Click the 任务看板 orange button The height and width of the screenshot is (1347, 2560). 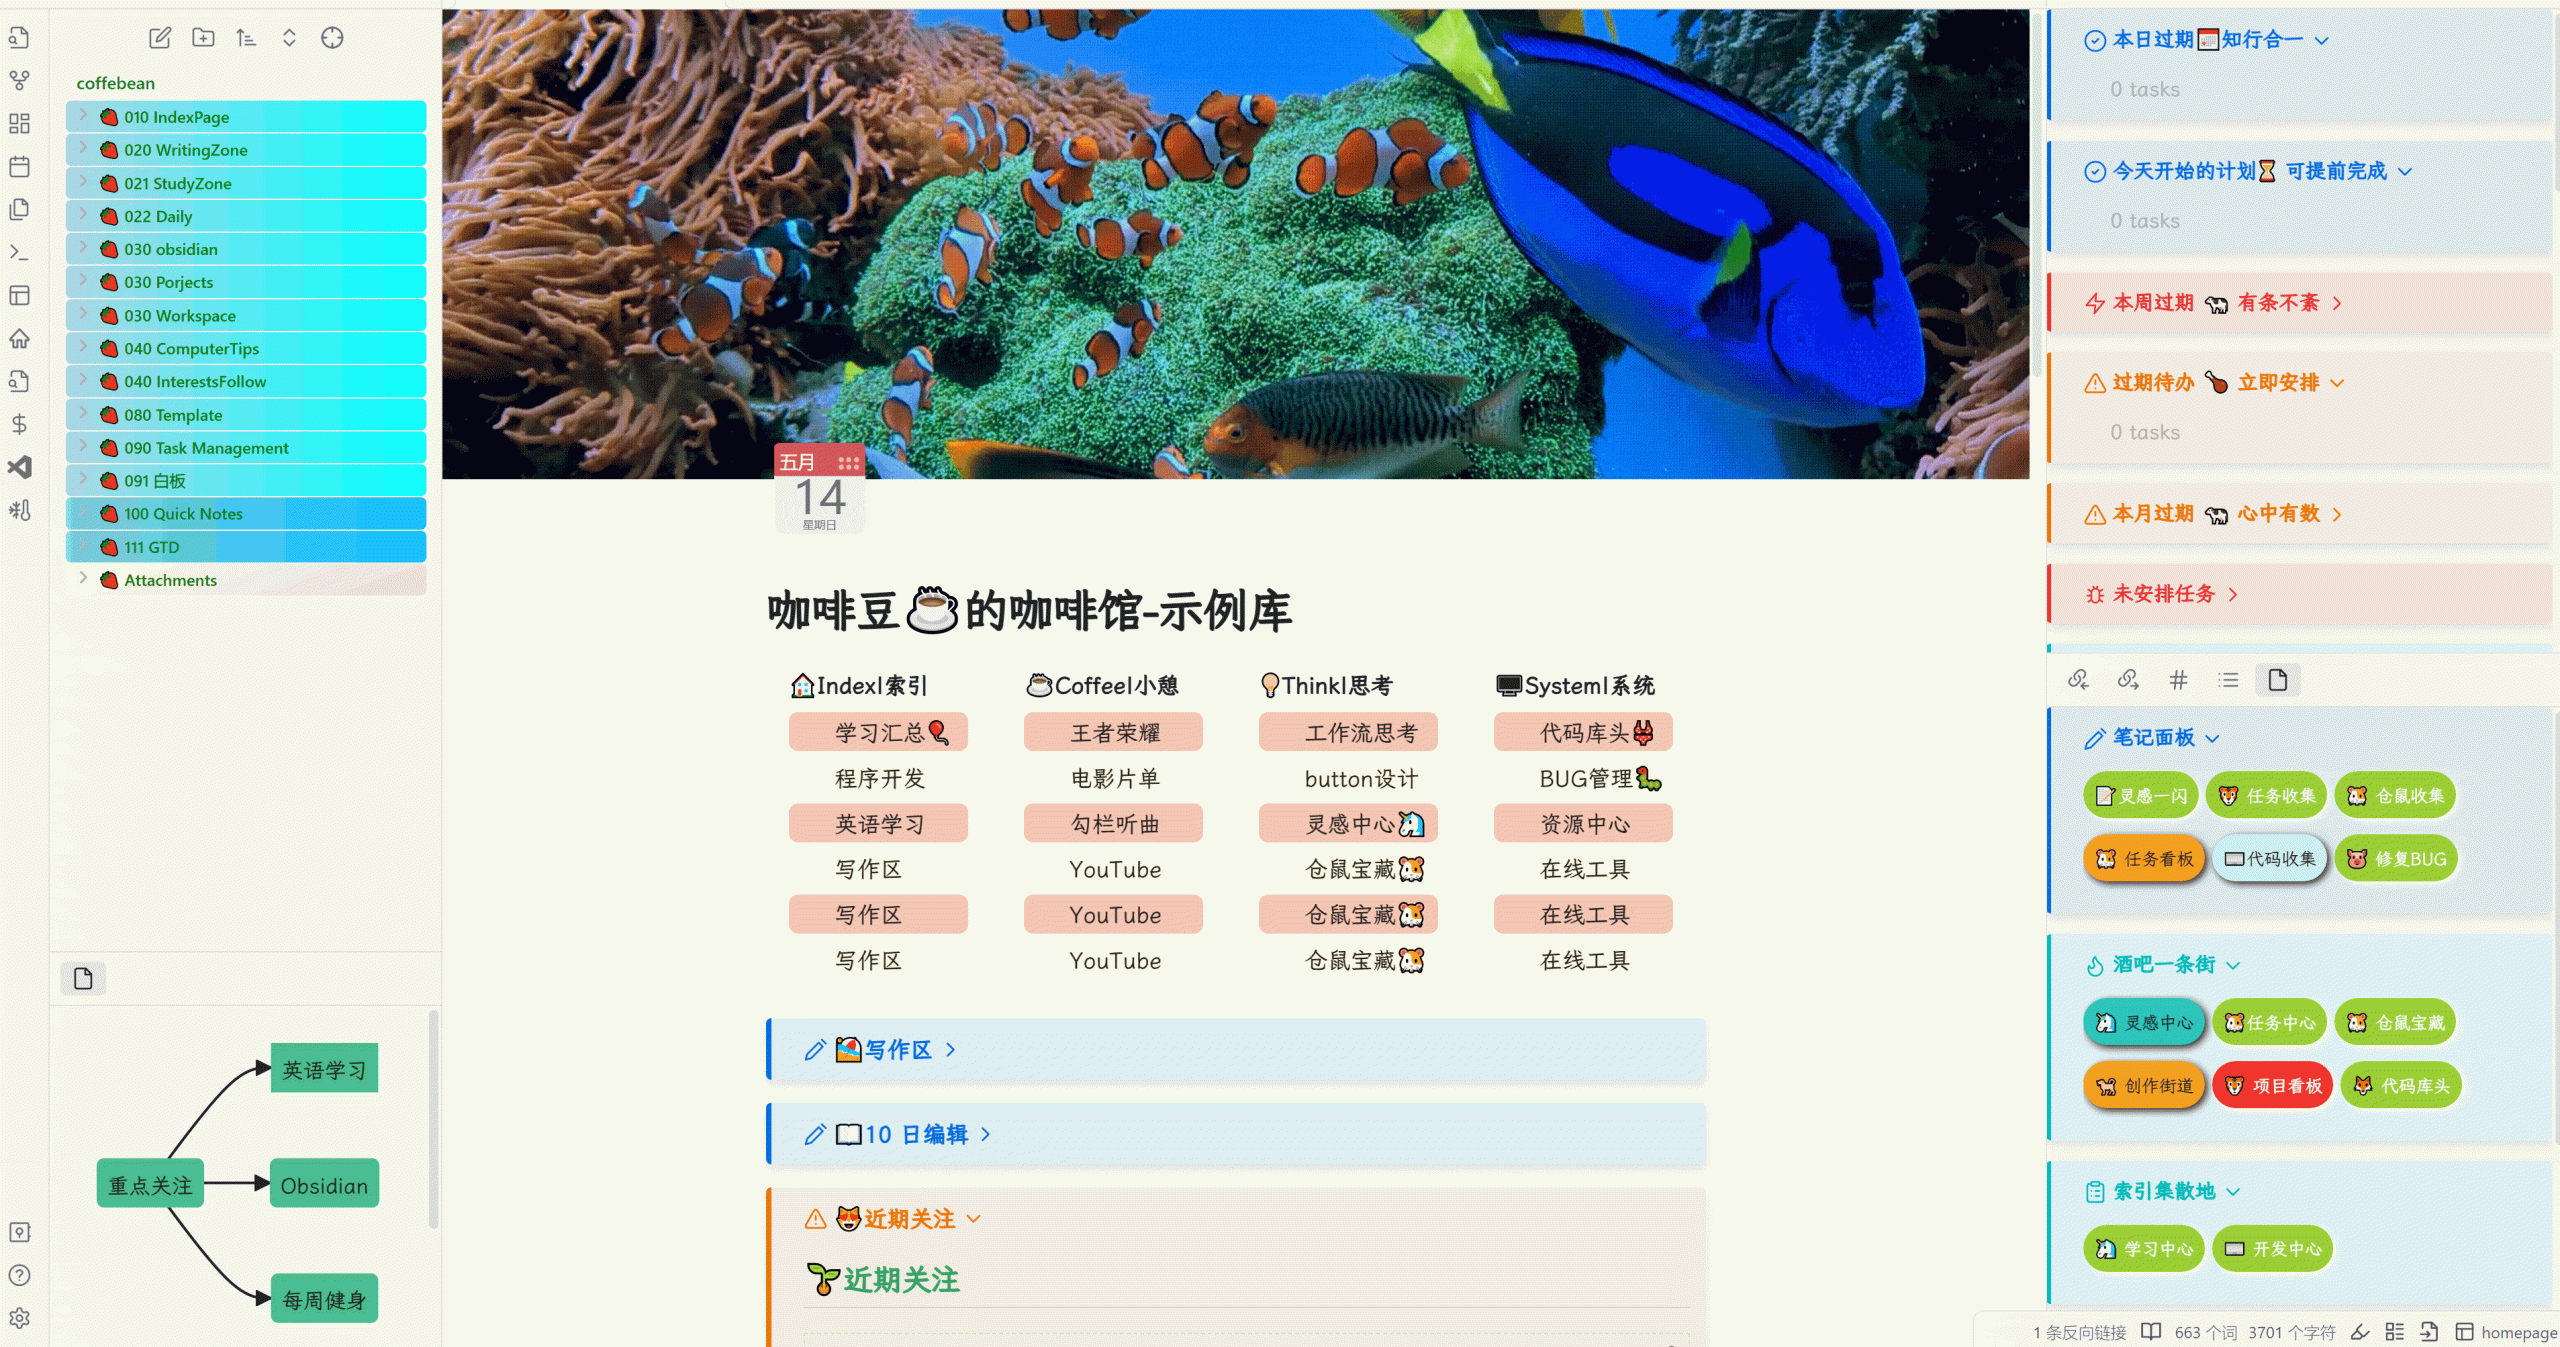[2144, 859]
